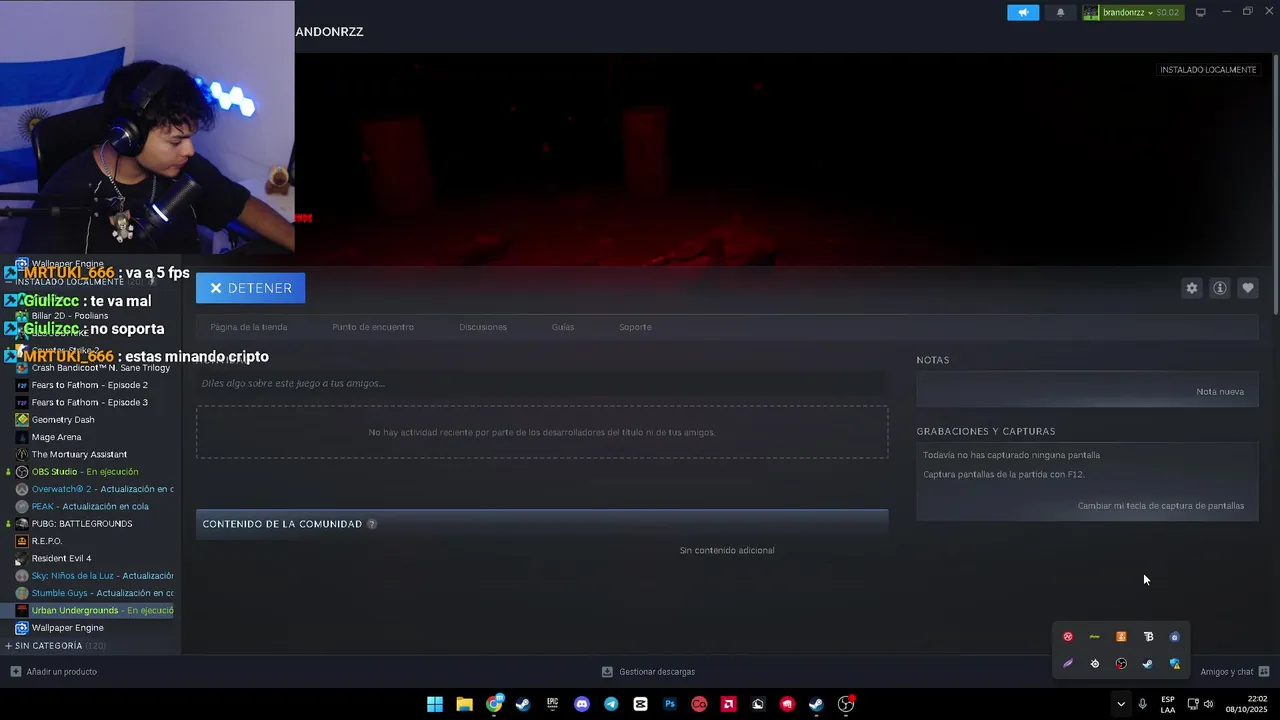Click Añadir un producto

[54, 672]
